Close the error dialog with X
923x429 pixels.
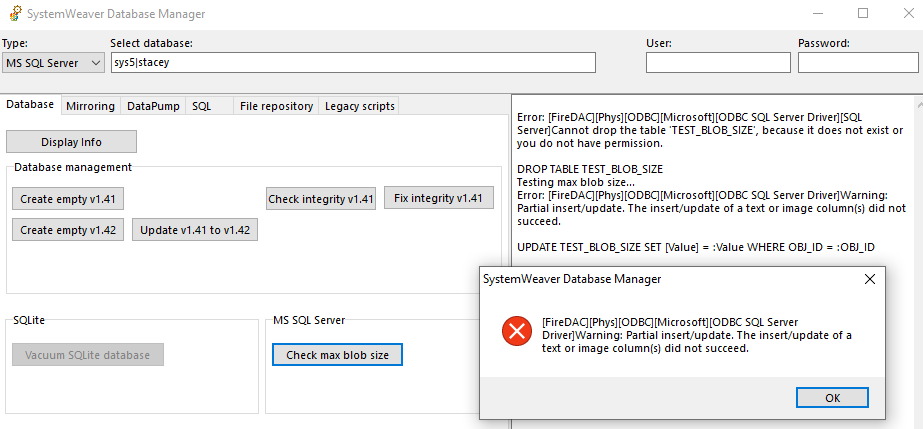tap(869, 279)
